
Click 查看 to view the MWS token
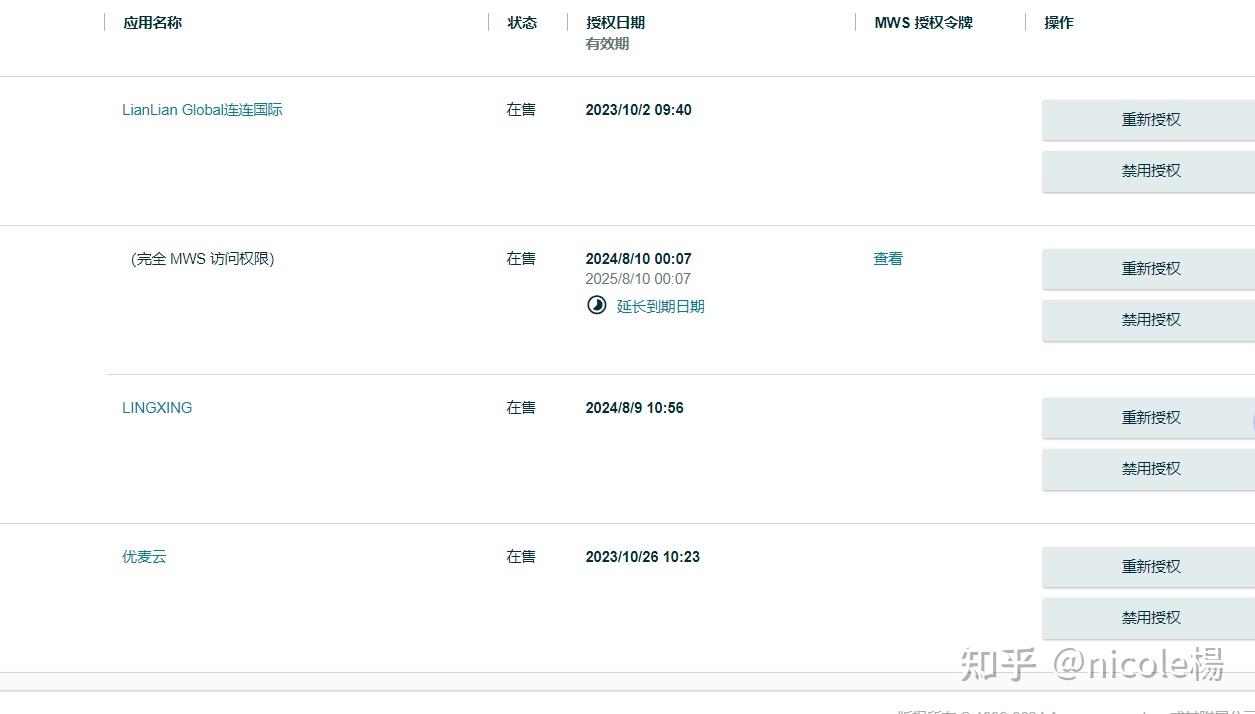888,259
